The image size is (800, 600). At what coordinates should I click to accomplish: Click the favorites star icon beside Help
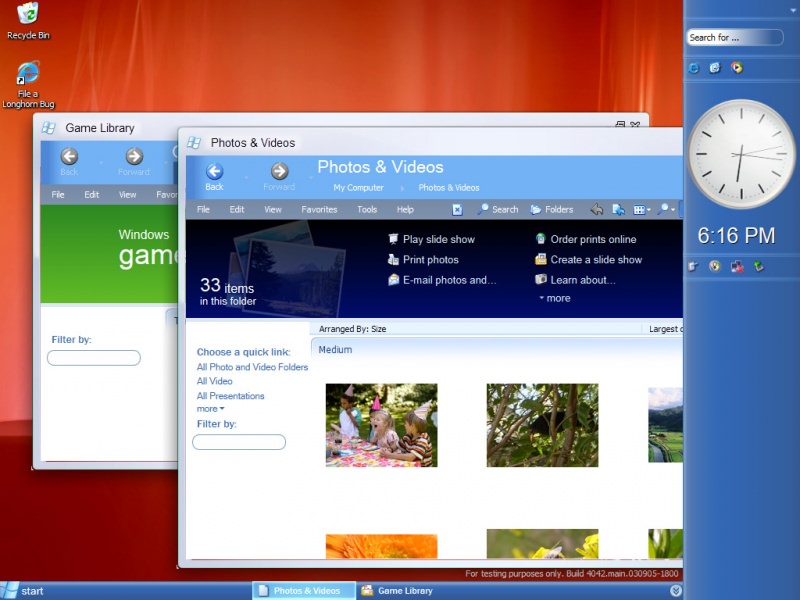click(457, 209)
